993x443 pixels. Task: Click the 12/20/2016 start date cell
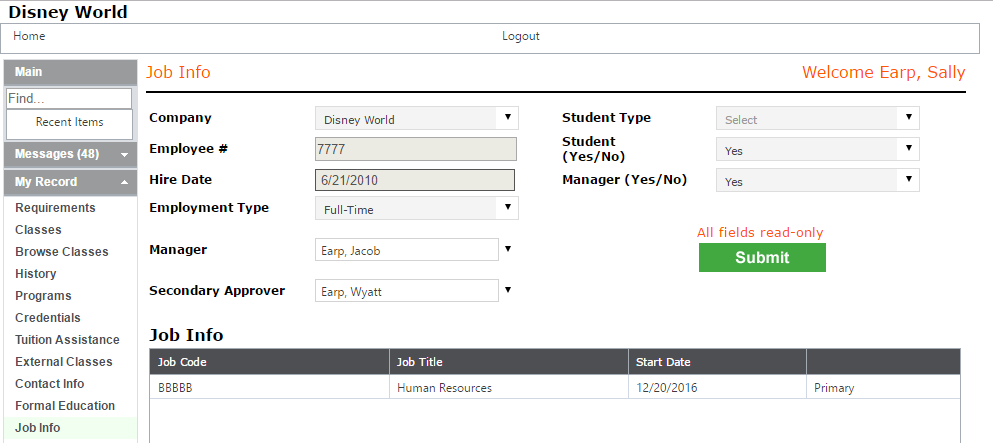pyautogui.click(x=718, y=387)
